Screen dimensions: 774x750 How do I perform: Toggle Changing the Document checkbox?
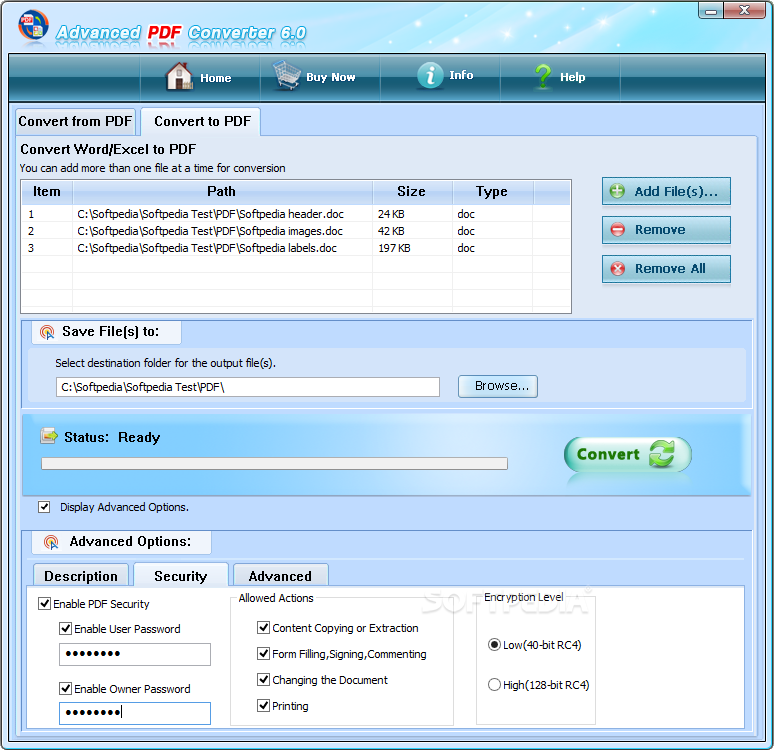(x=264, y=679)
